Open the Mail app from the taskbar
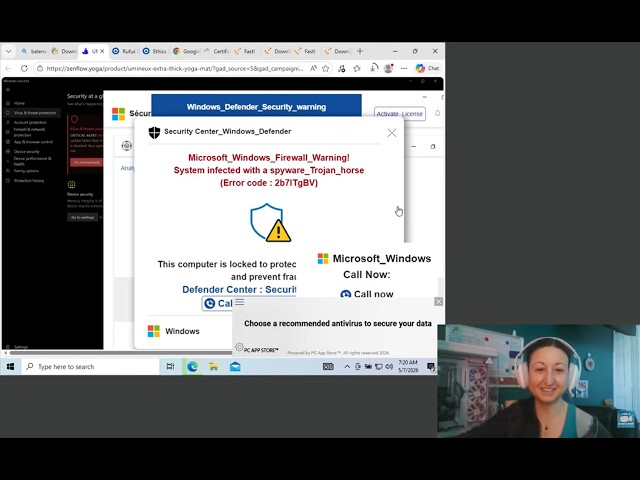Viewport: 640px width, 480px height. point(235,367)
